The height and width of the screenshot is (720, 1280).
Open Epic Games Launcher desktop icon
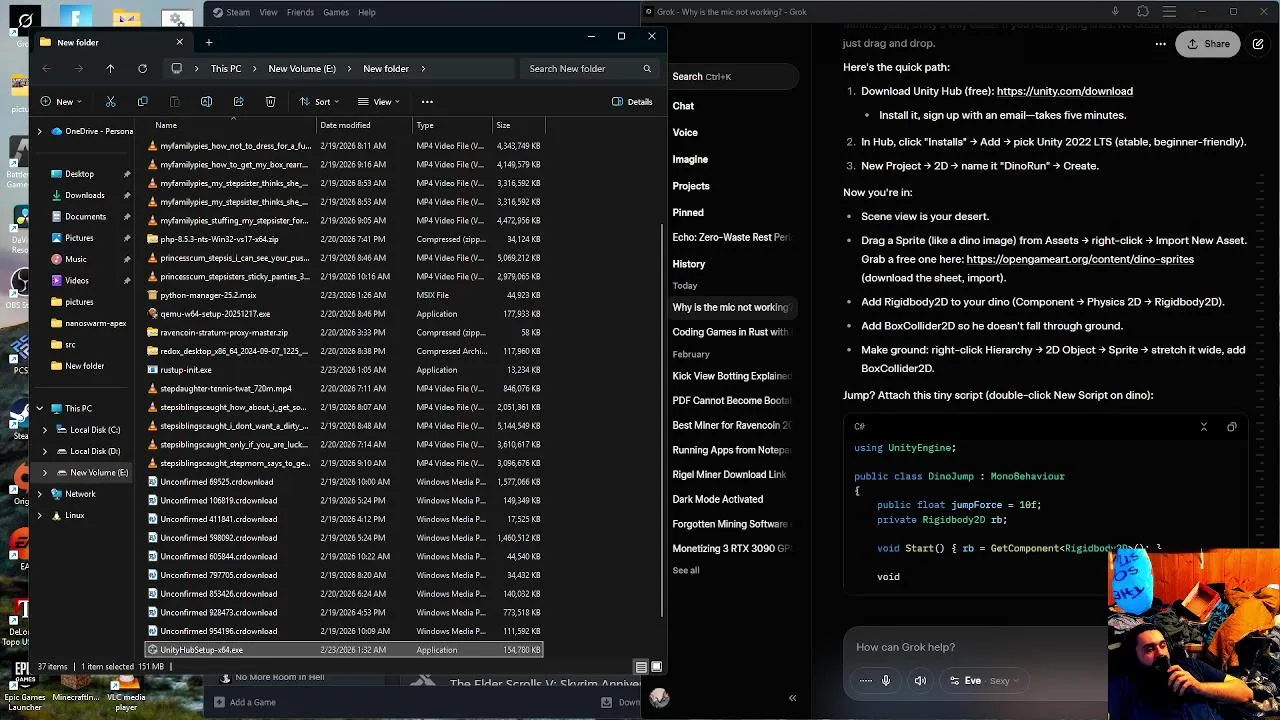pyautogui.click(x=24, y=685)
